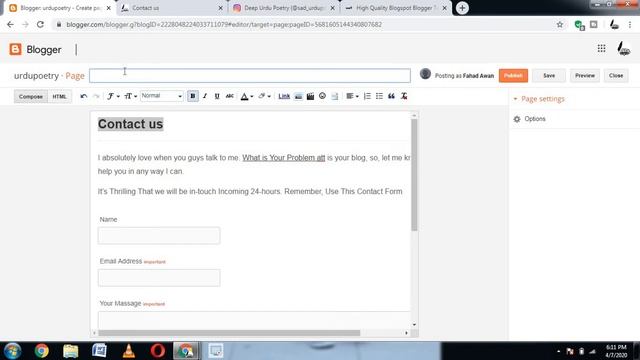
Task: Apply blockquote formatting
Action: (x=391, y=96)
